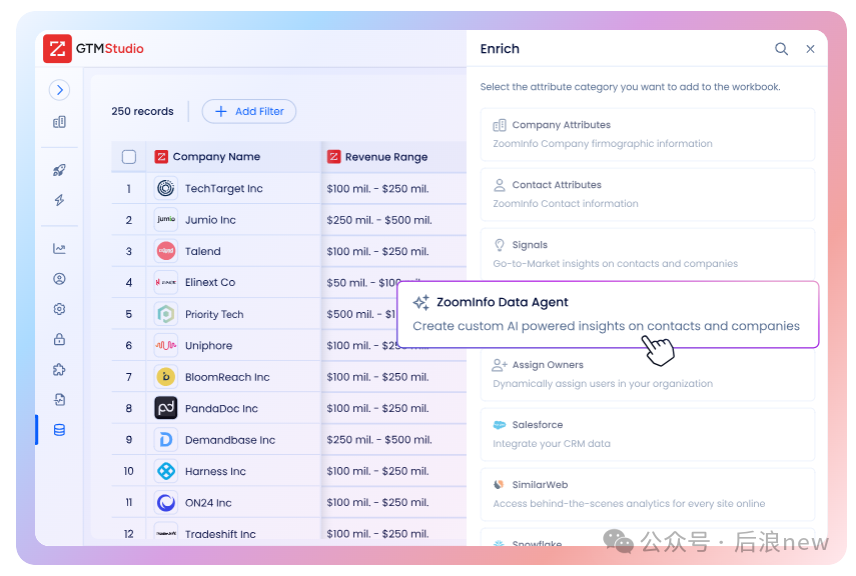The height and width of the screenshot is (576, 856).
Task: Select the Contact Attributes category
Action: 647,194
